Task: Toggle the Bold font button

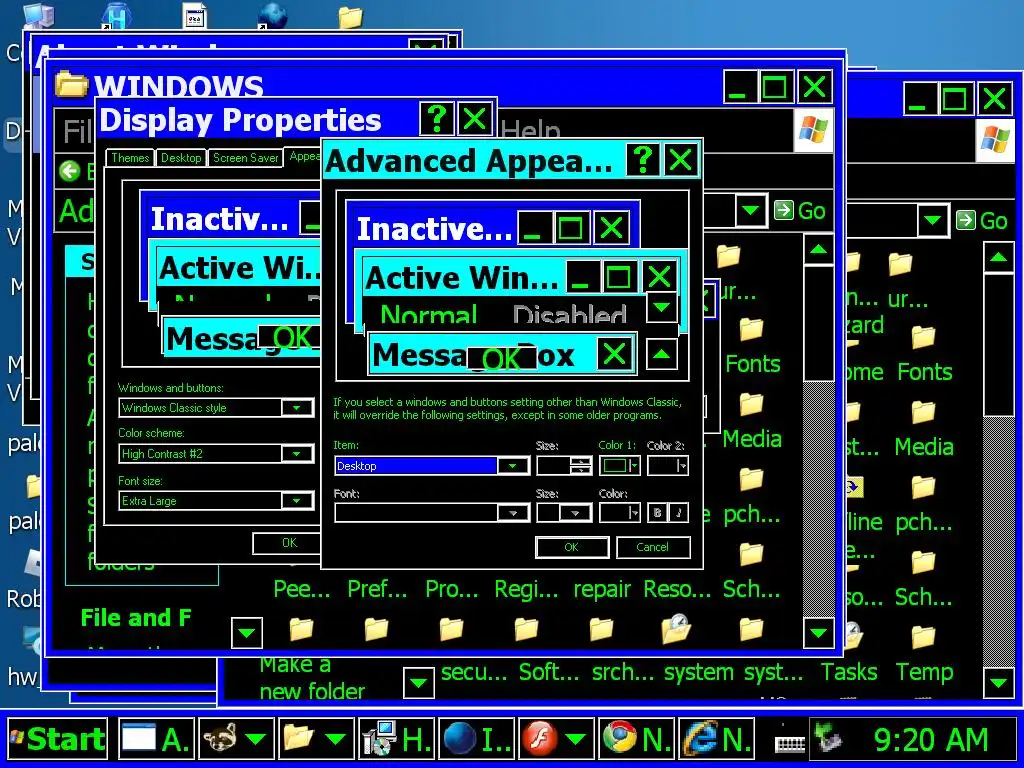Action: click(x=657, y=513)
